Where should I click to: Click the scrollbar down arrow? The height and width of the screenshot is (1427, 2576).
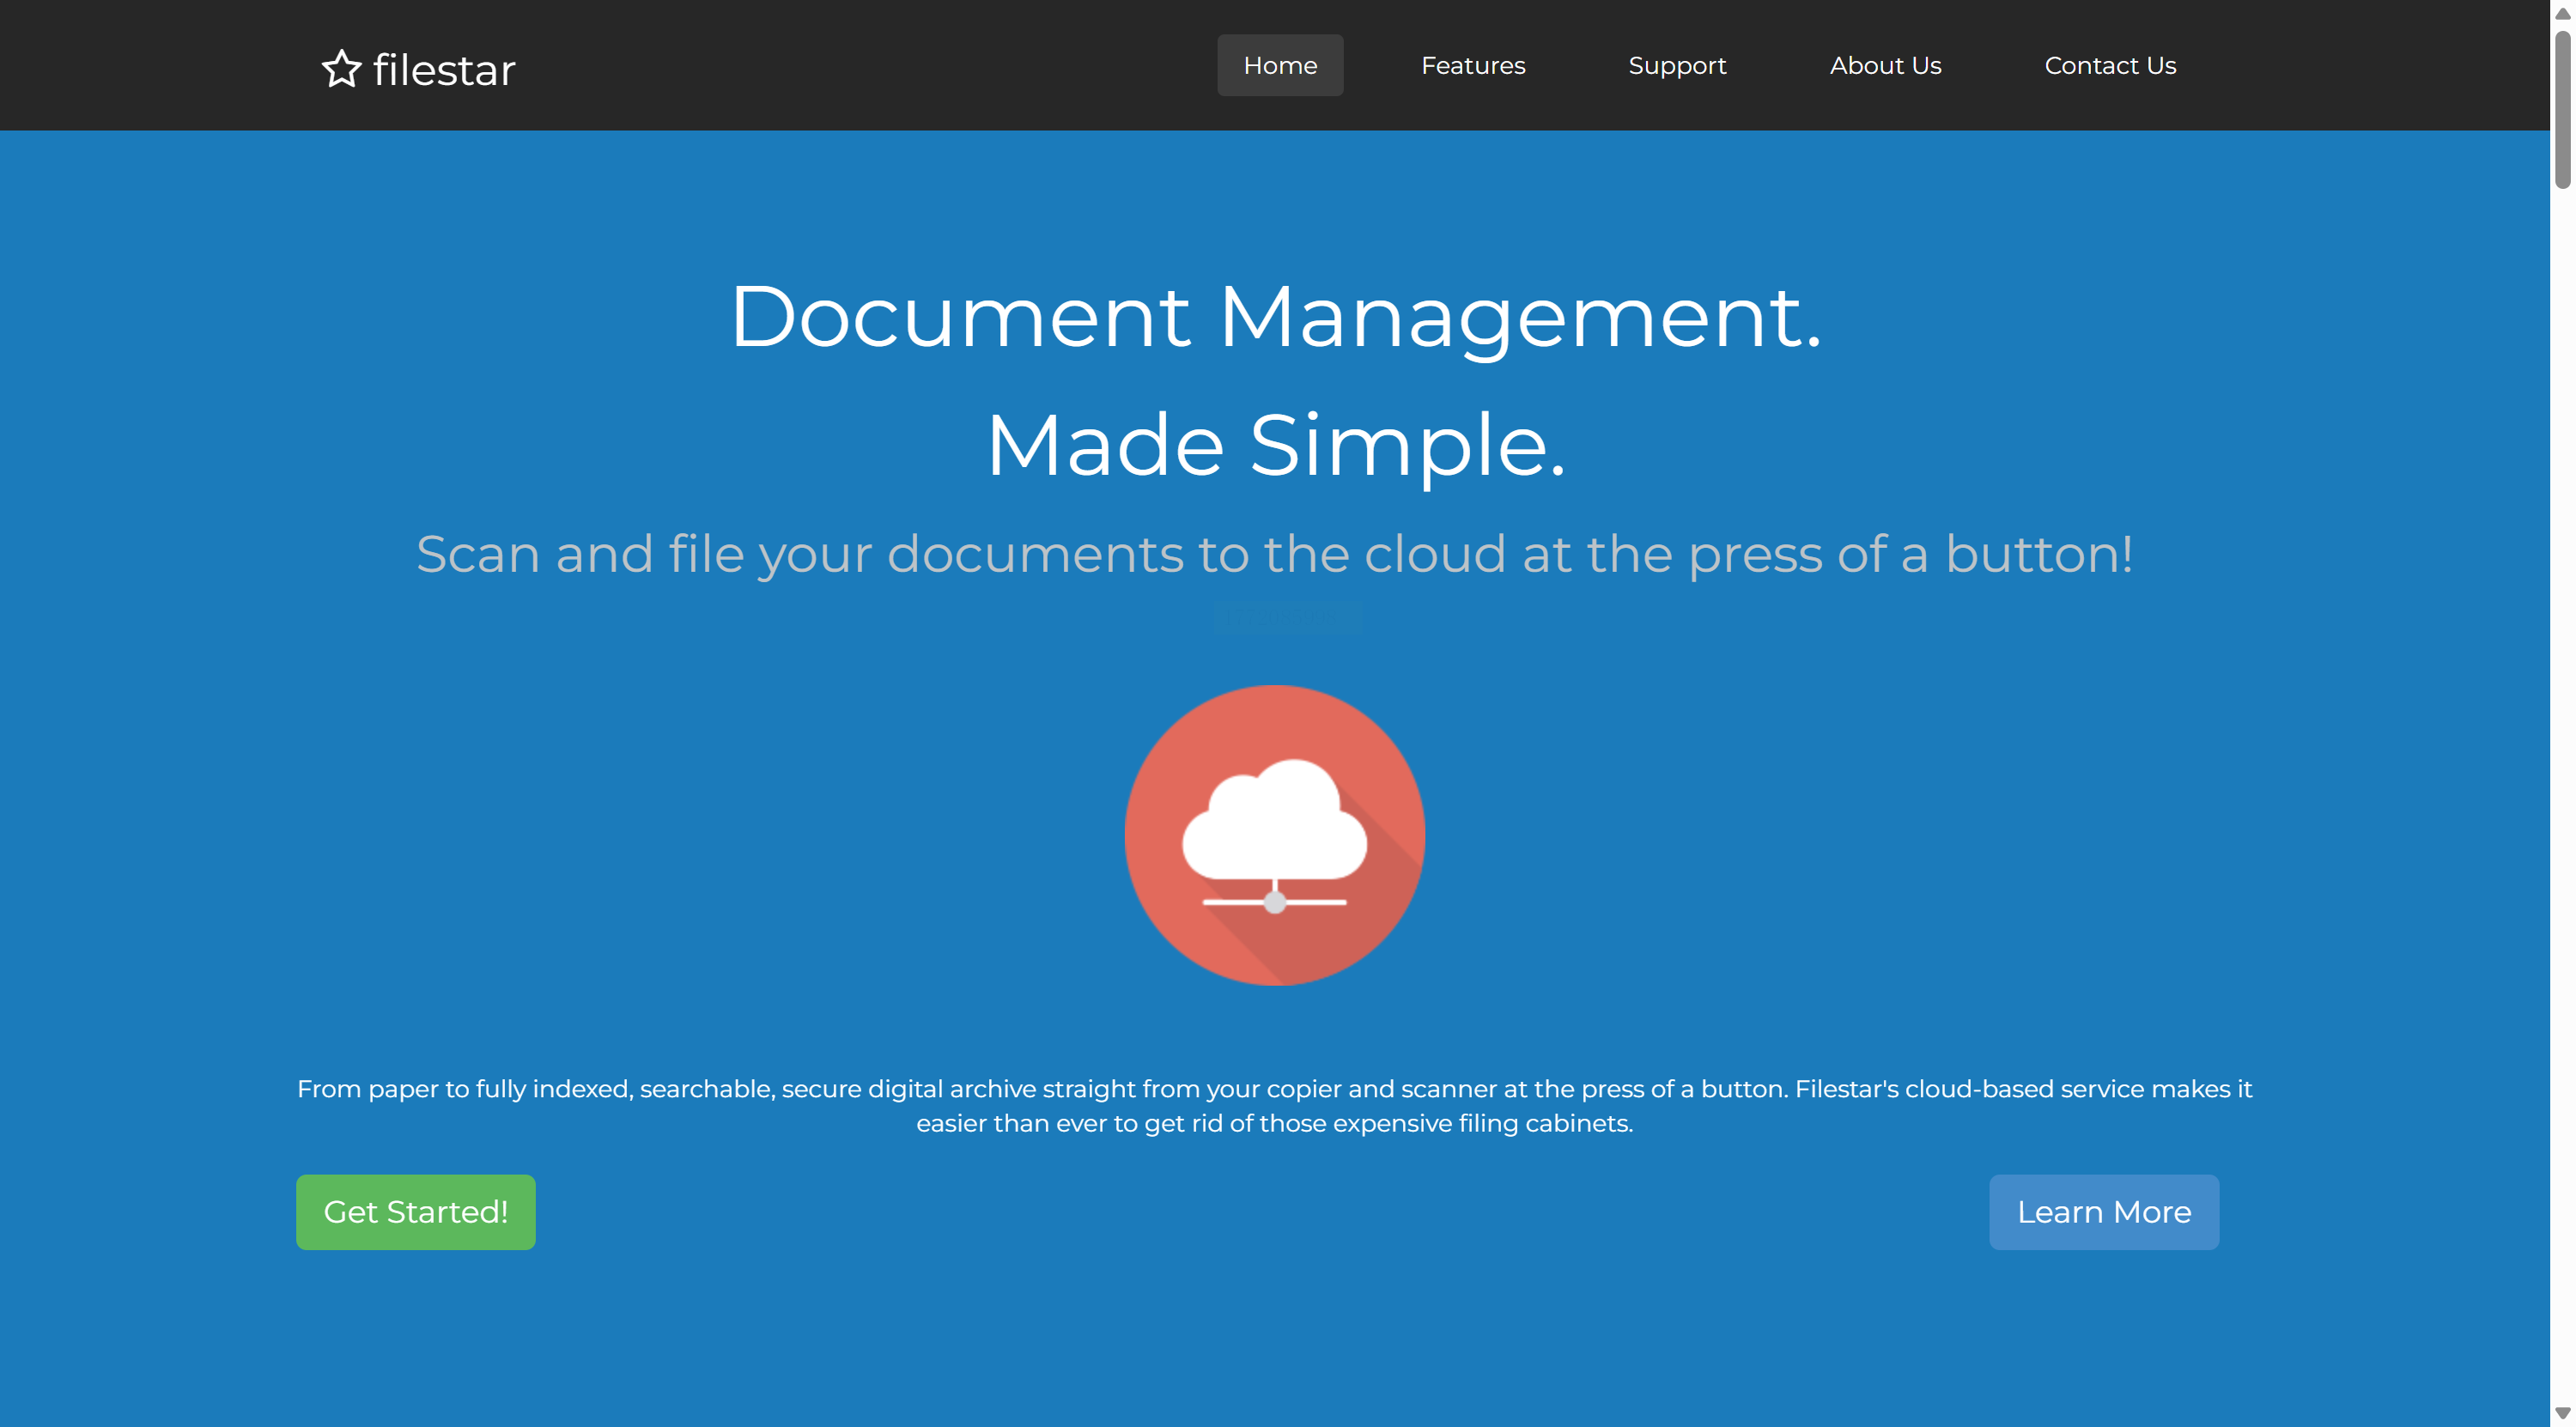2562,1413
